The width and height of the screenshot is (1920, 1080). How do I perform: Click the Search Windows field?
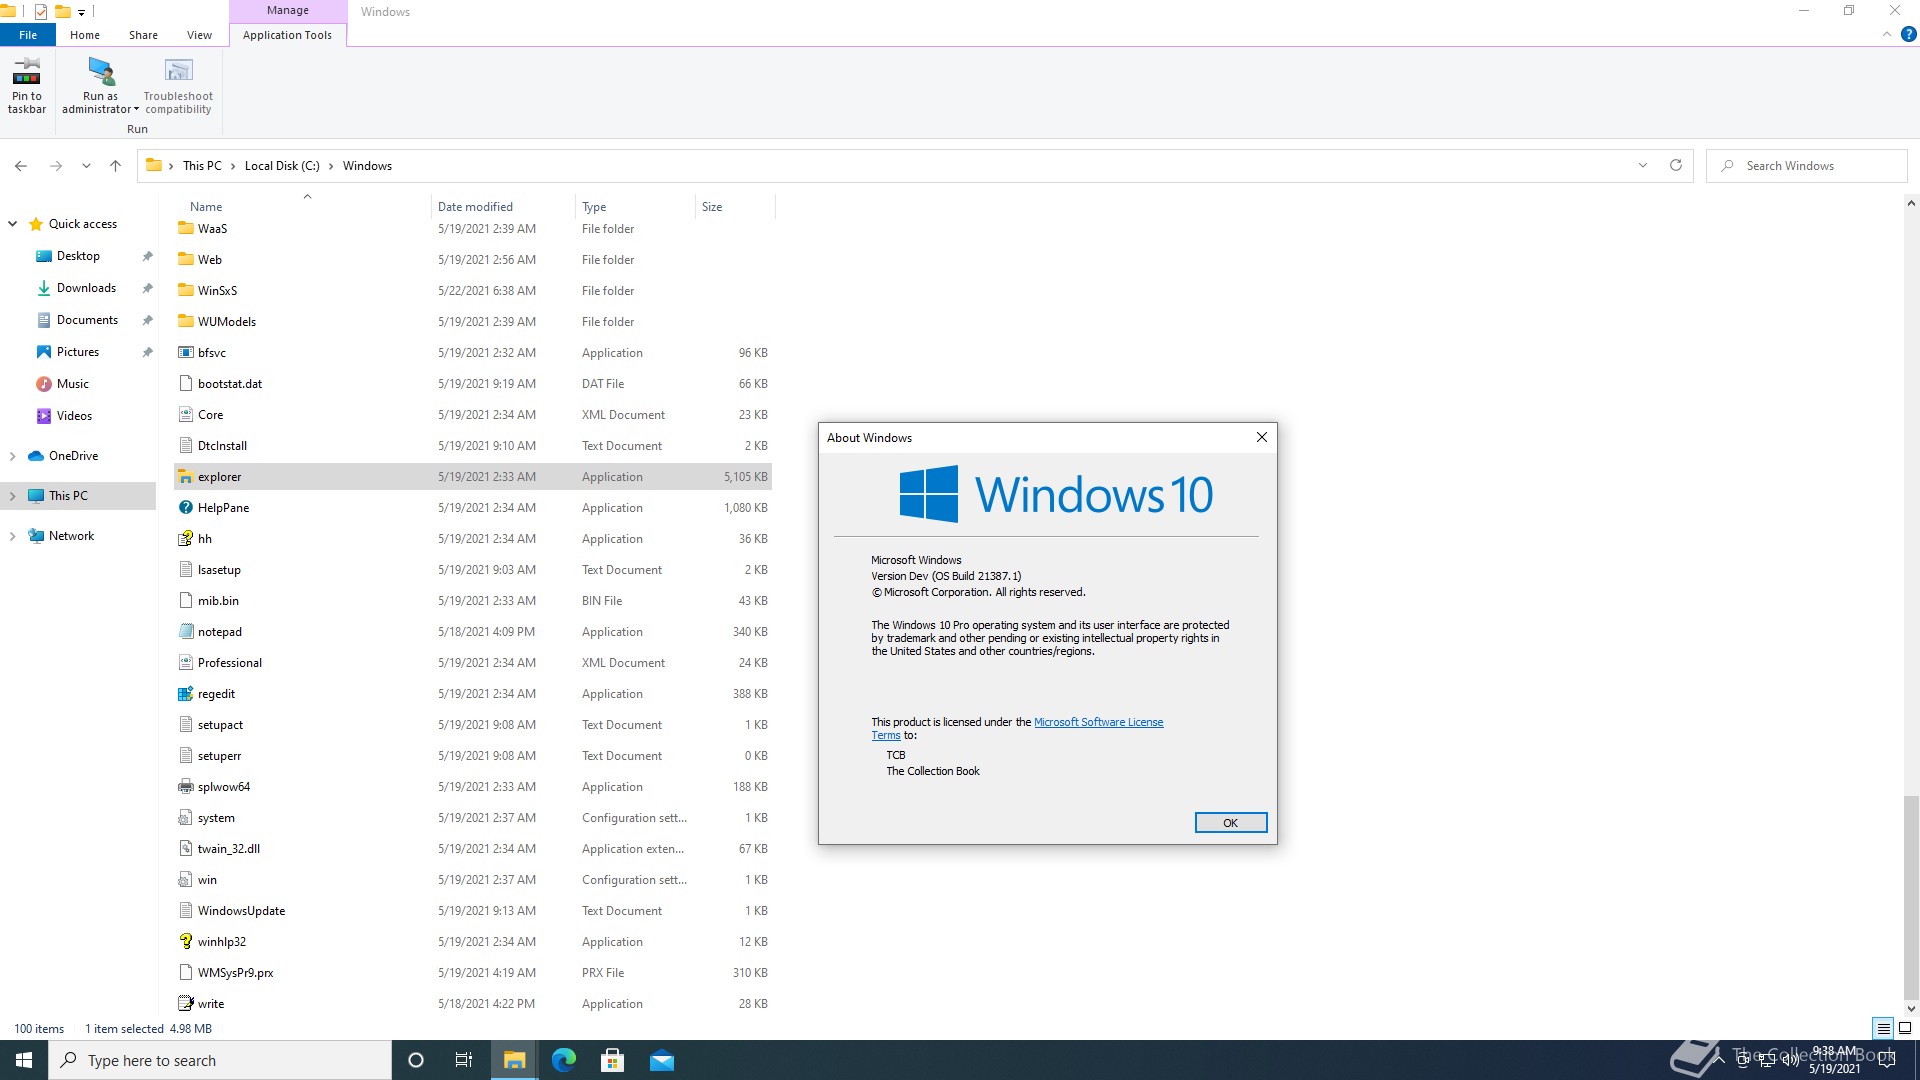tap(1807, 166)
